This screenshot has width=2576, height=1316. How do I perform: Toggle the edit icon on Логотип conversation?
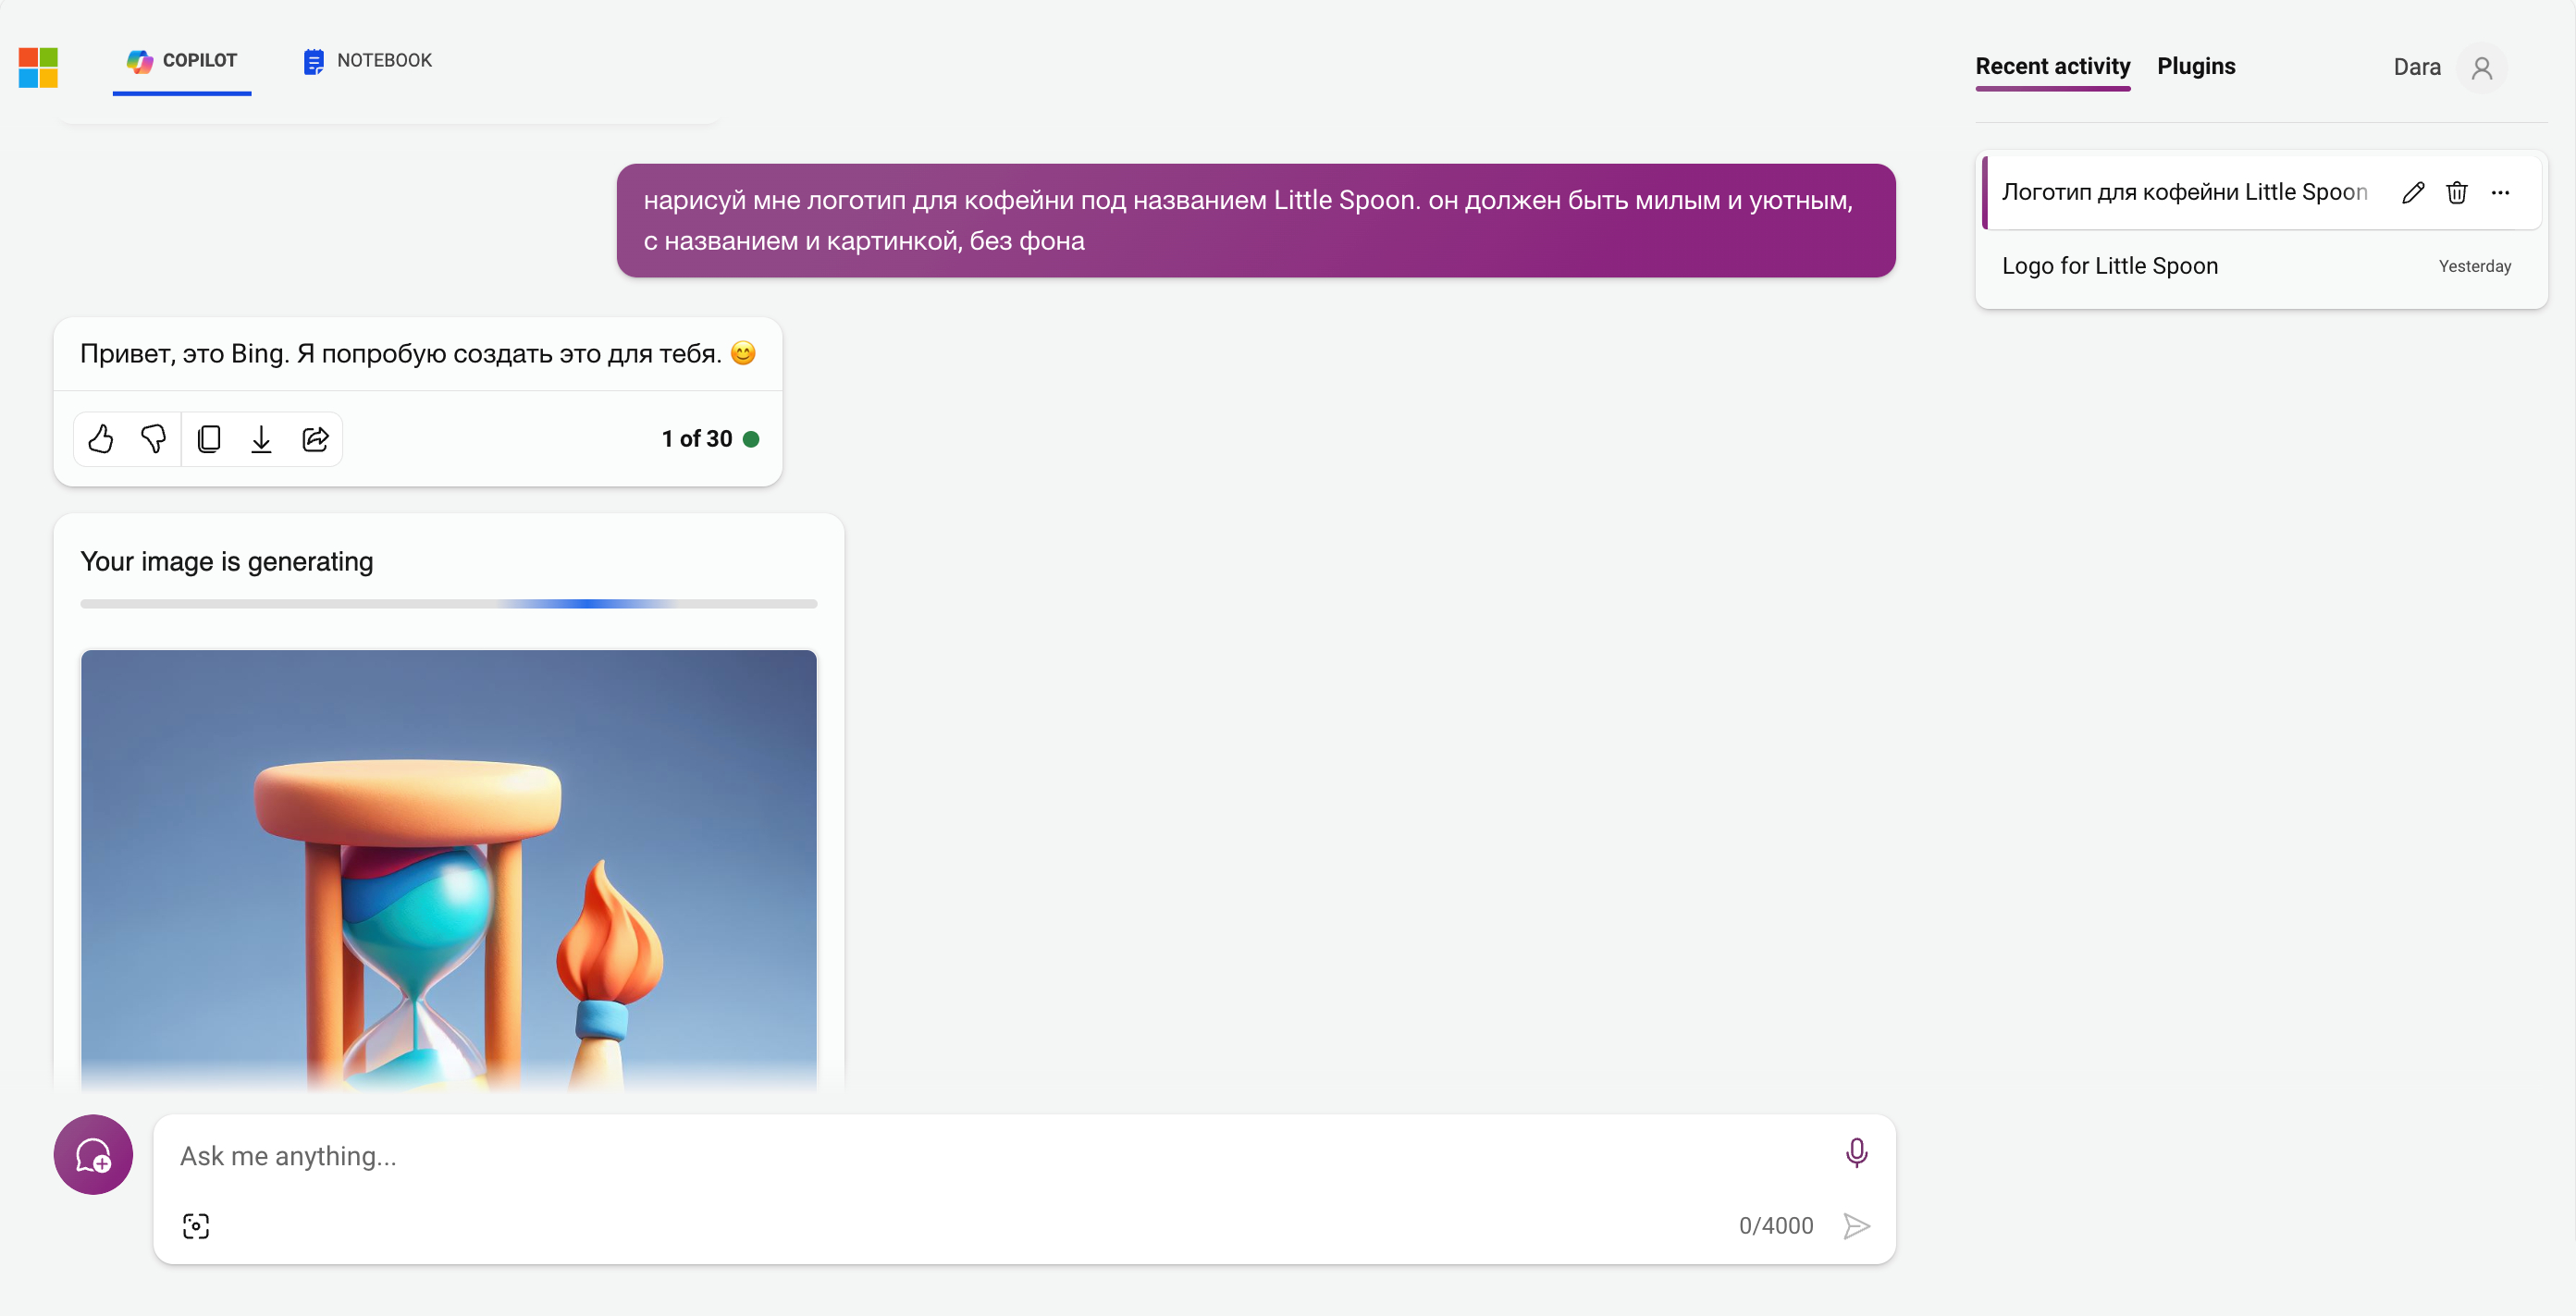2411,193
